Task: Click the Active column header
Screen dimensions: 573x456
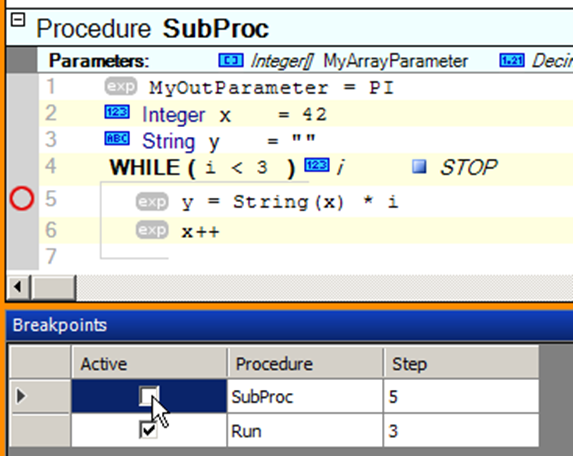Action: pos(149,363)
